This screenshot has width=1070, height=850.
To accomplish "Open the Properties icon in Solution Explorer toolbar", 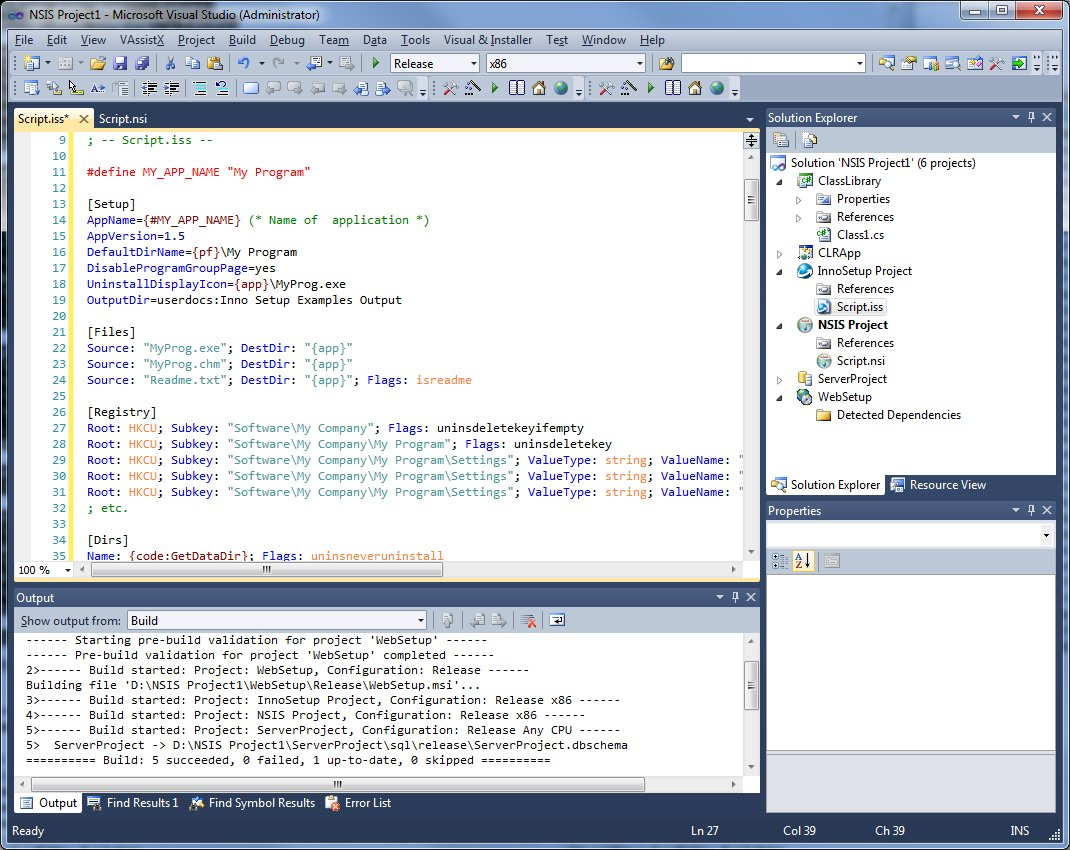I will coord(781,141).
